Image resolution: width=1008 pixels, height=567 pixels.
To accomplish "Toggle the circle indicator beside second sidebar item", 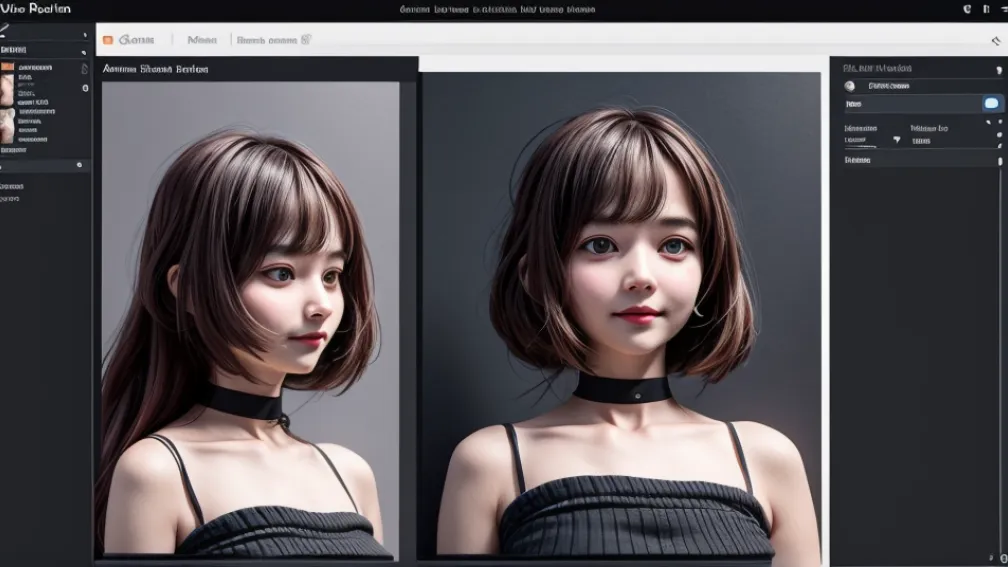I will 85,88.
